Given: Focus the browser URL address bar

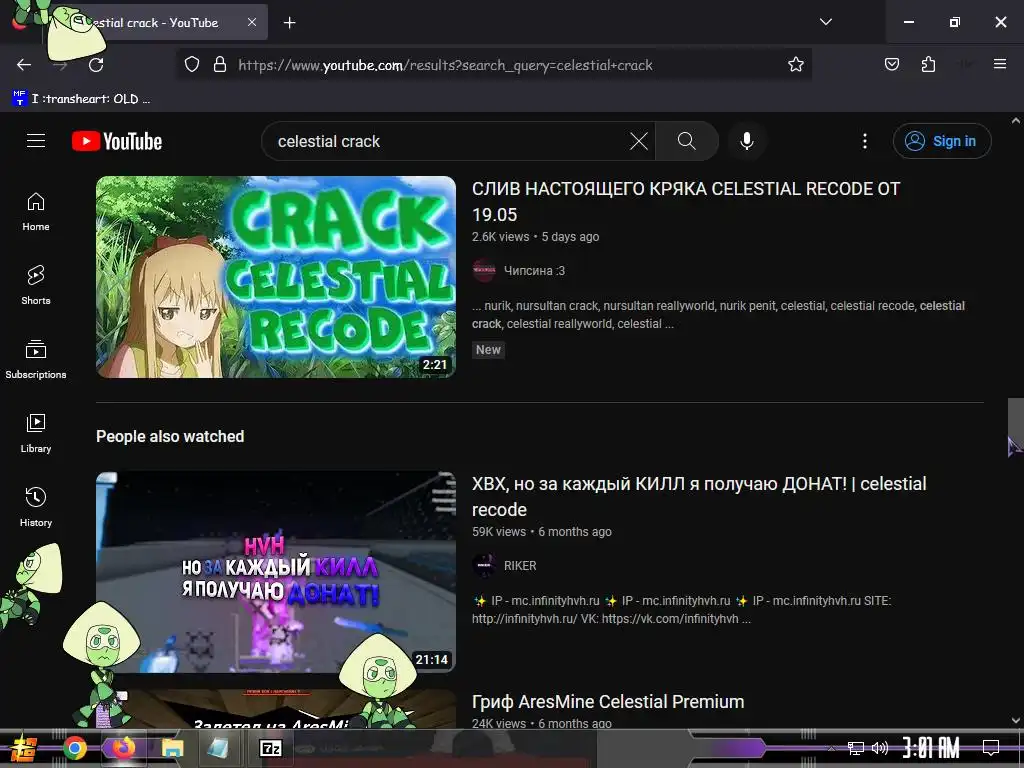Looking at the screenshot, I should [496, 65].
